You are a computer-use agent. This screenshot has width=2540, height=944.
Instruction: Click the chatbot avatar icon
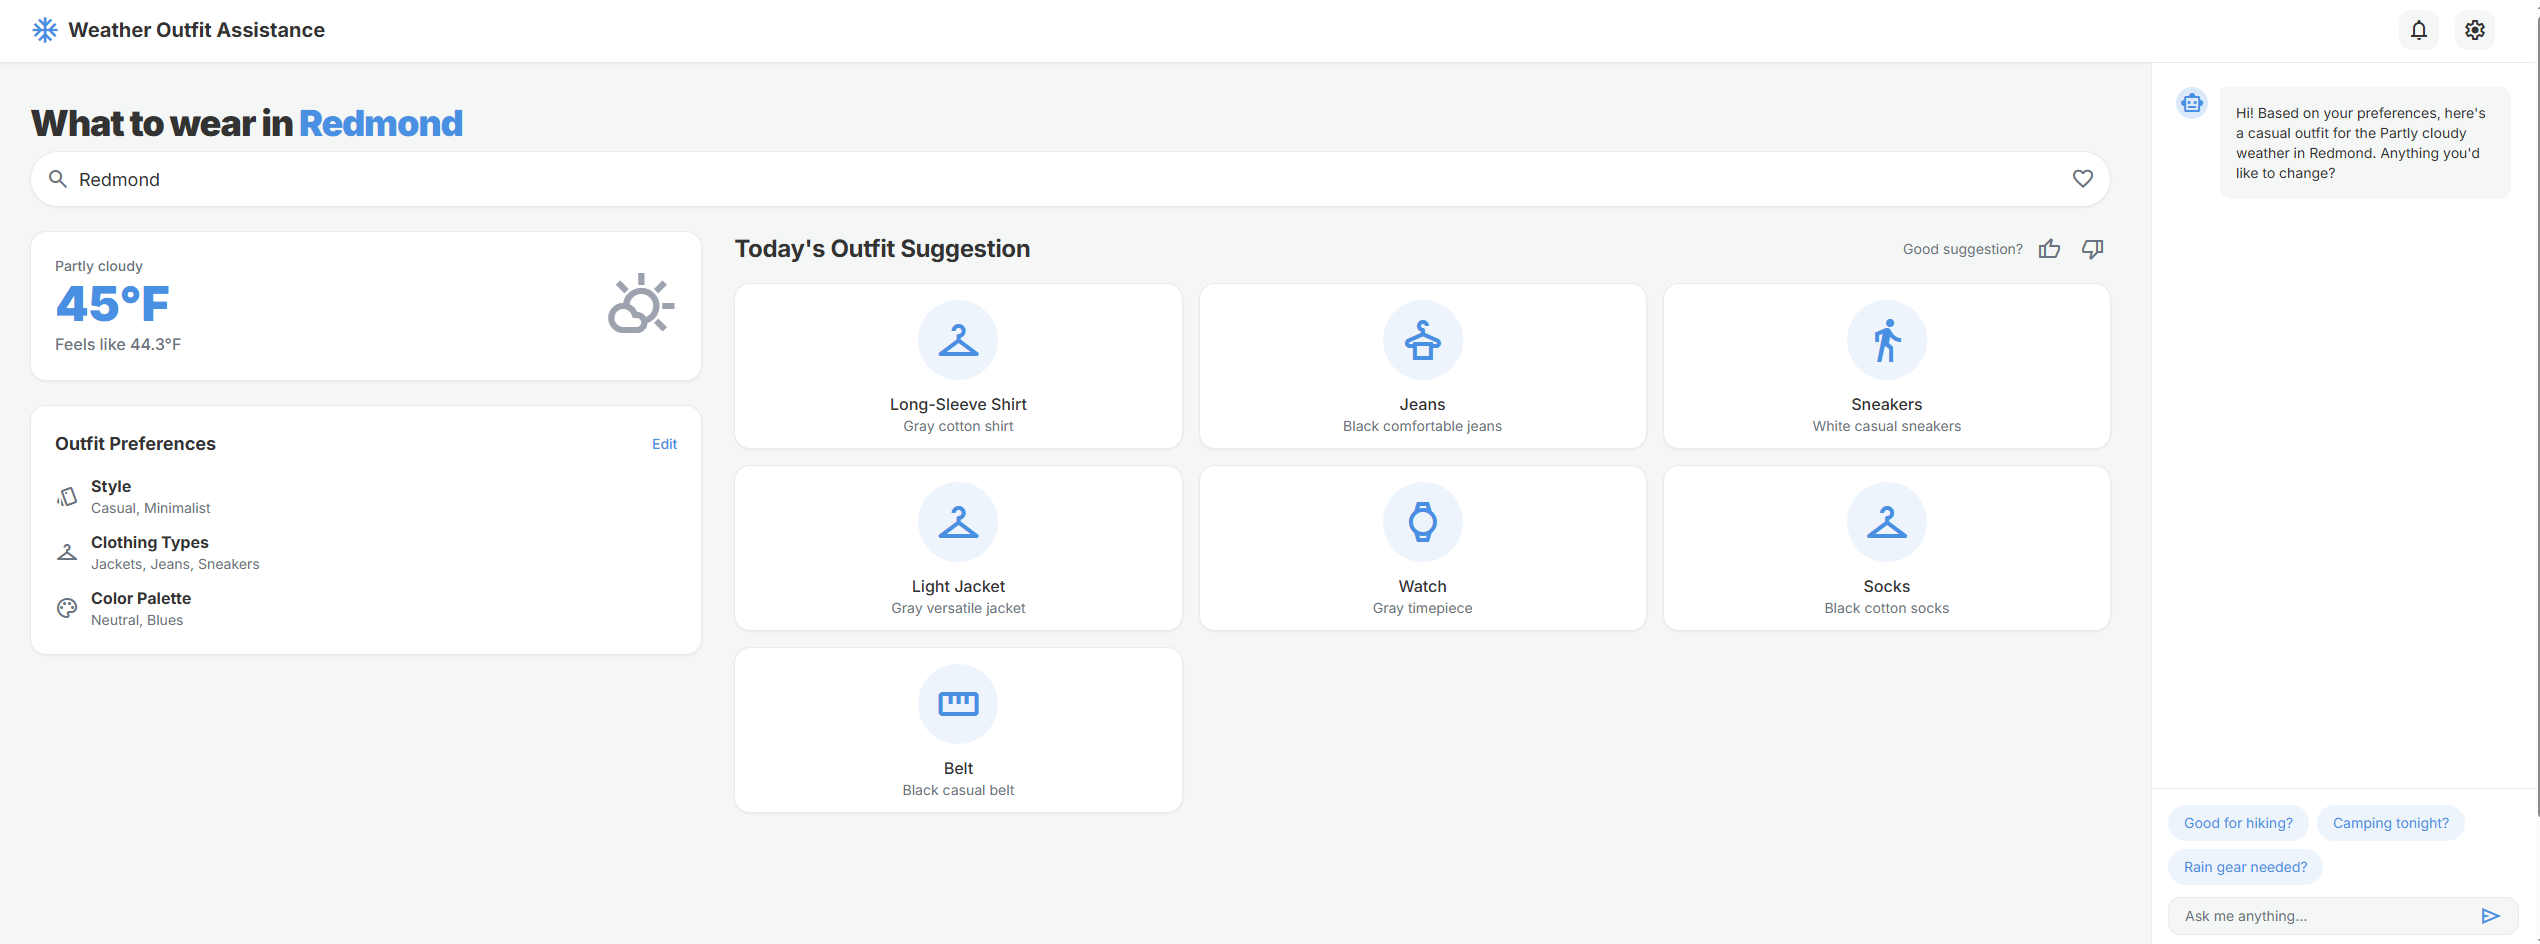(x=2191, y=102)
